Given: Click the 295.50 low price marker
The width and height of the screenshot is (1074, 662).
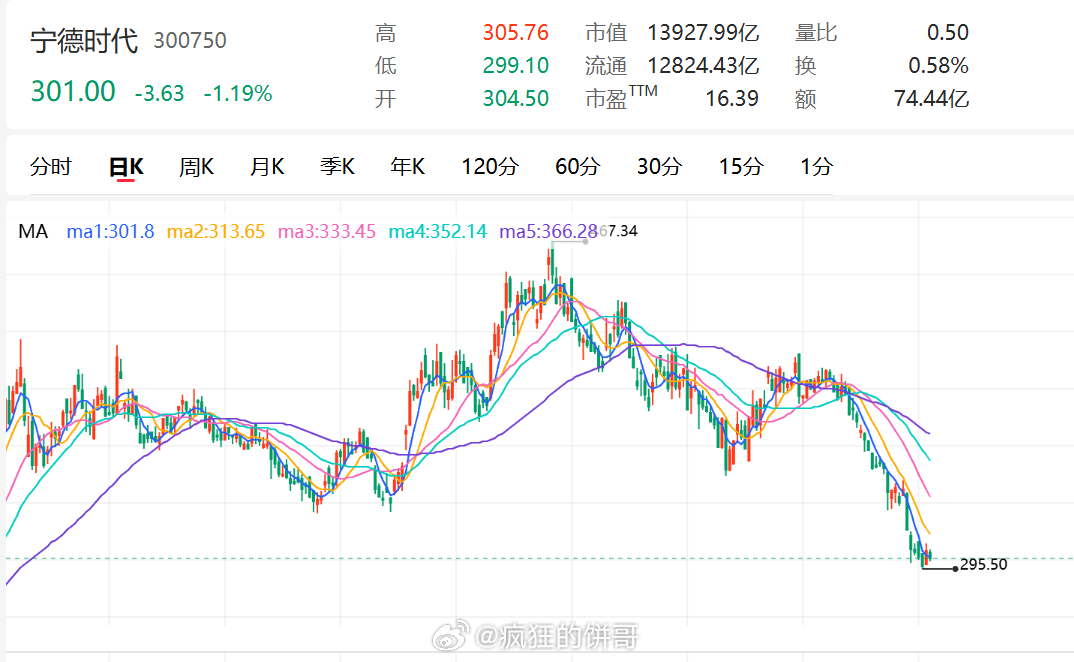Looking at the screenshot, I should pos(984,565).
